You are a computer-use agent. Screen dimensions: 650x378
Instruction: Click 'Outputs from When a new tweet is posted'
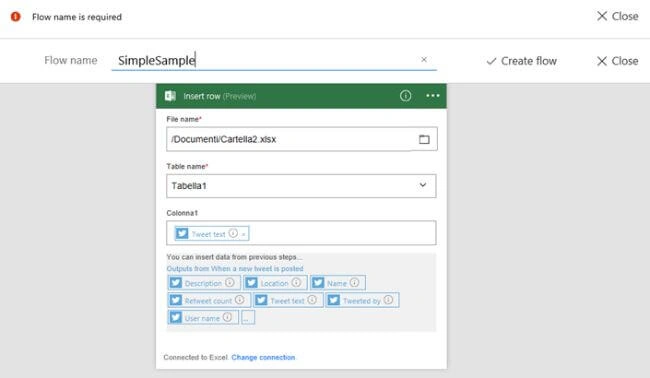pos(235,269)
